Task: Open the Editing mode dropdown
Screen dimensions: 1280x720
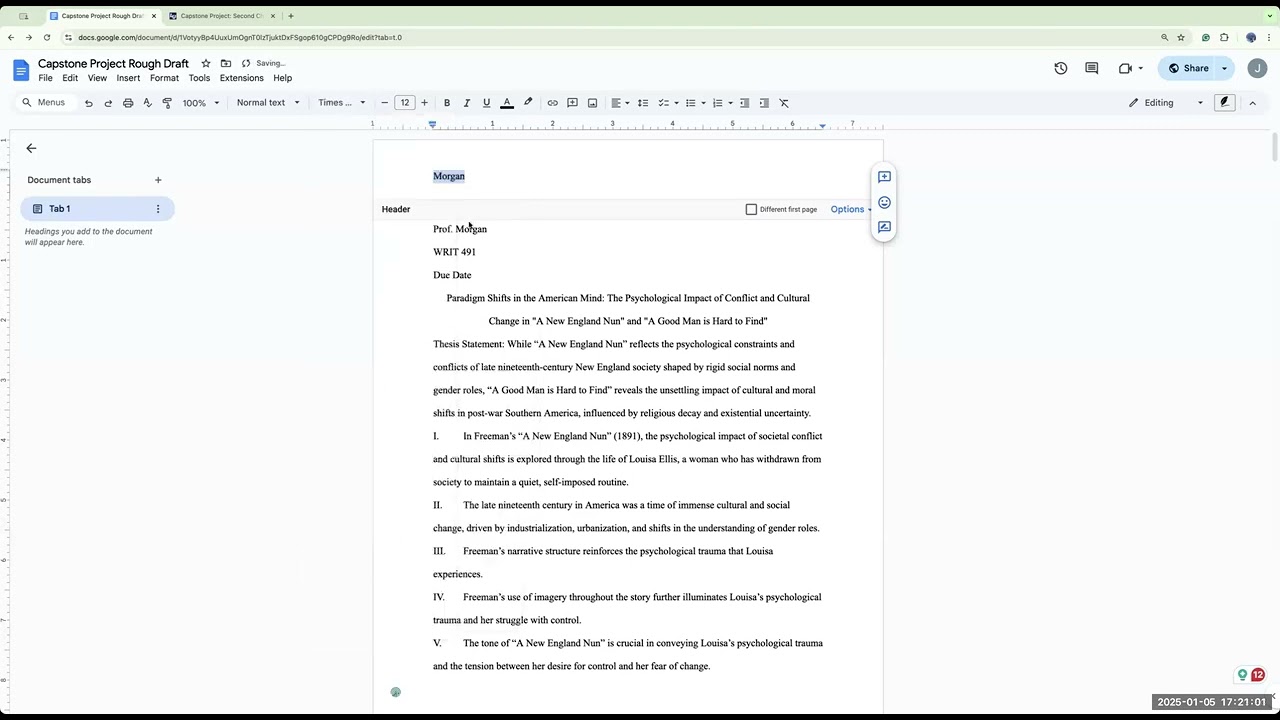Action: click(1166, 103)
